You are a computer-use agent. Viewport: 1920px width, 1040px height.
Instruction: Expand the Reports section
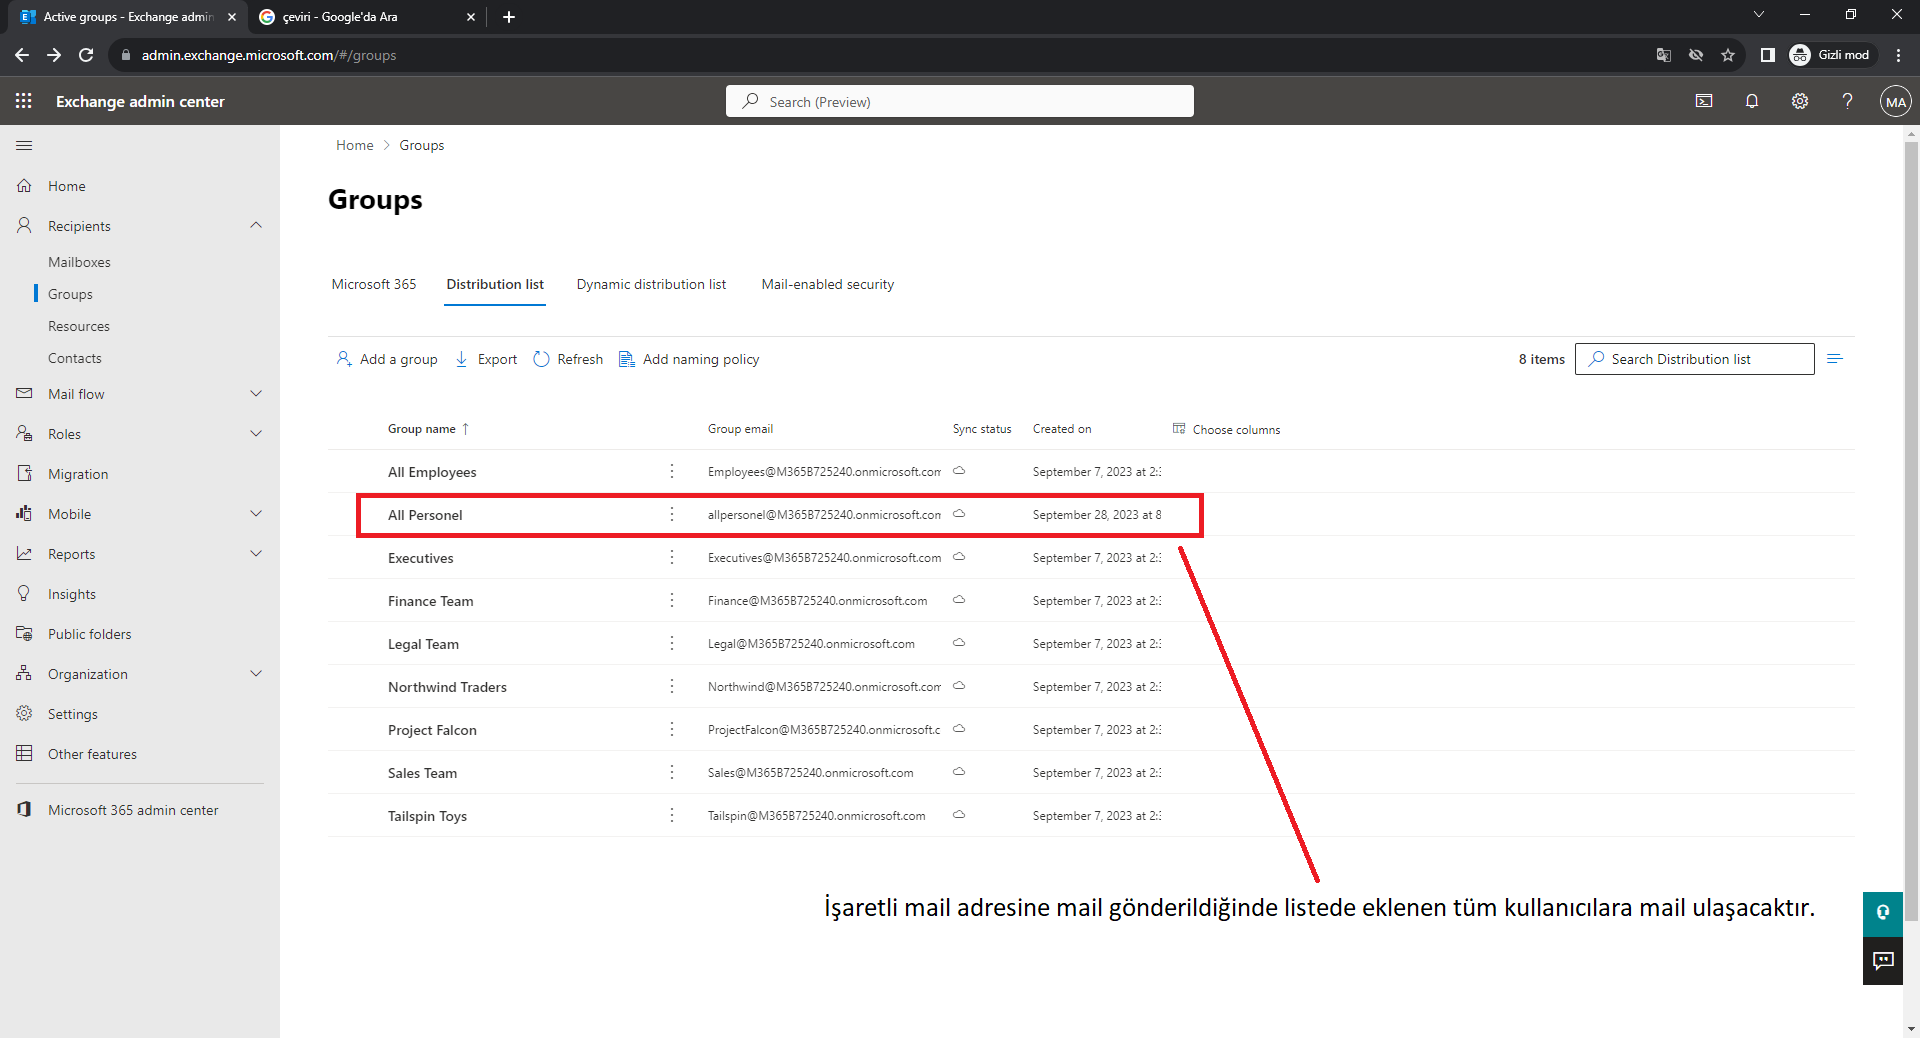click(x=256, y=554)
